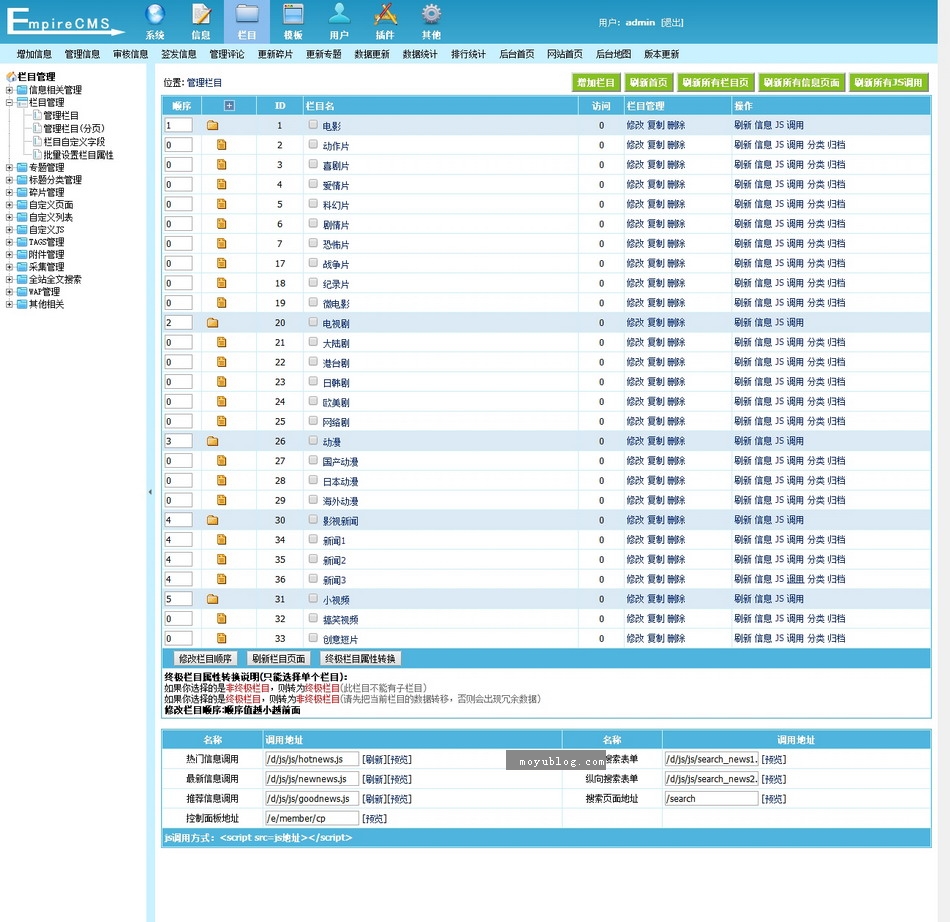Tick the checkbox beside 电视剧
The width and height of the screenshot is (950, 922).
click(313, 322)
